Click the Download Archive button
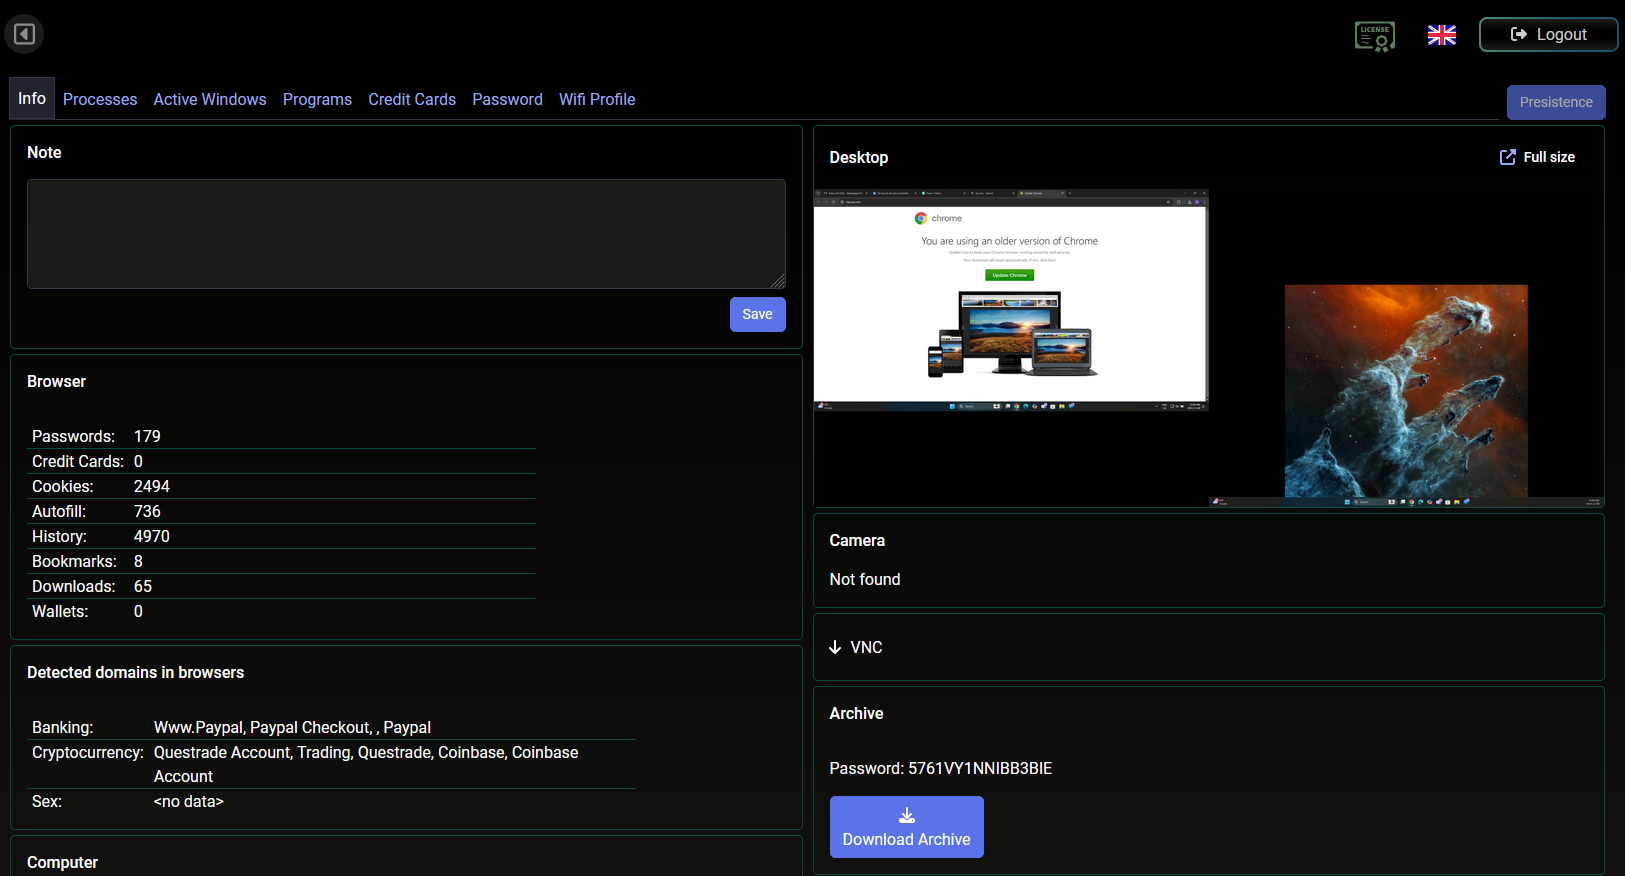1625x876 pixels. click(906, 827)
